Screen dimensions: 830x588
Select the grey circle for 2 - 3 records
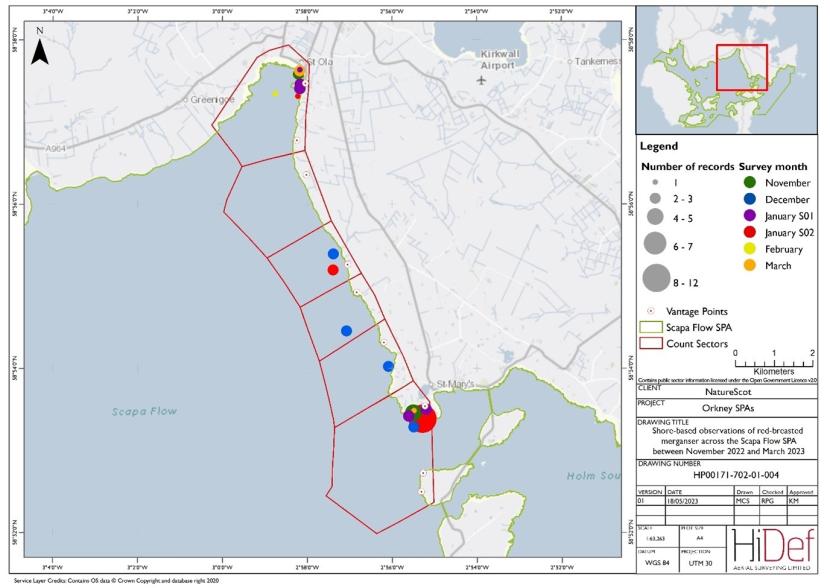[x=655, y=199]
